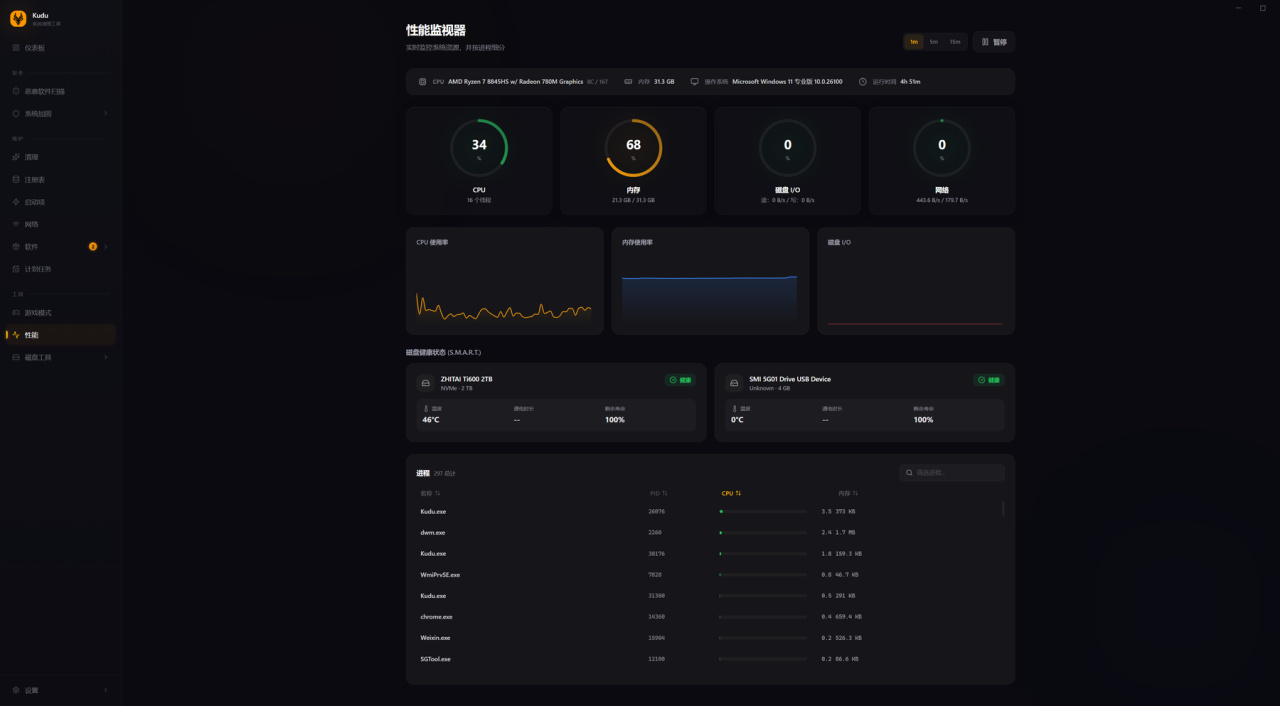
Task: Focus the 筛选进程 search field
Action: point(952,473)
